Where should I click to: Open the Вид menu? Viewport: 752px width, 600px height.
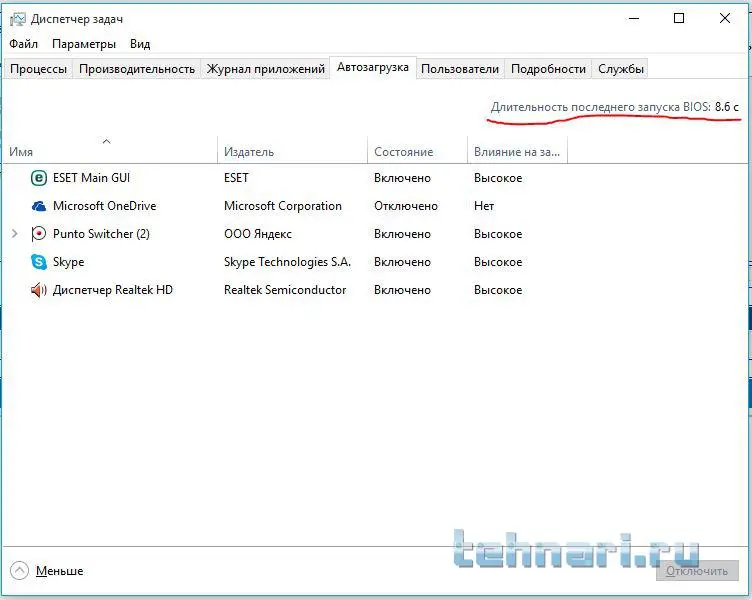(x=140, y=44)
